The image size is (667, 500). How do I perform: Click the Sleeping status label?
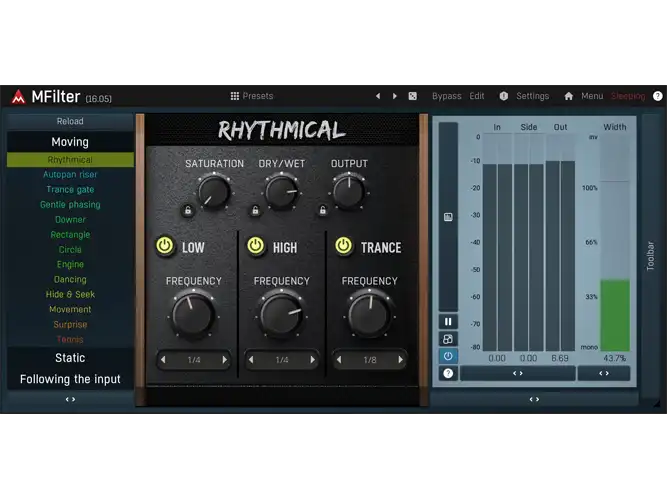[628, 96]
